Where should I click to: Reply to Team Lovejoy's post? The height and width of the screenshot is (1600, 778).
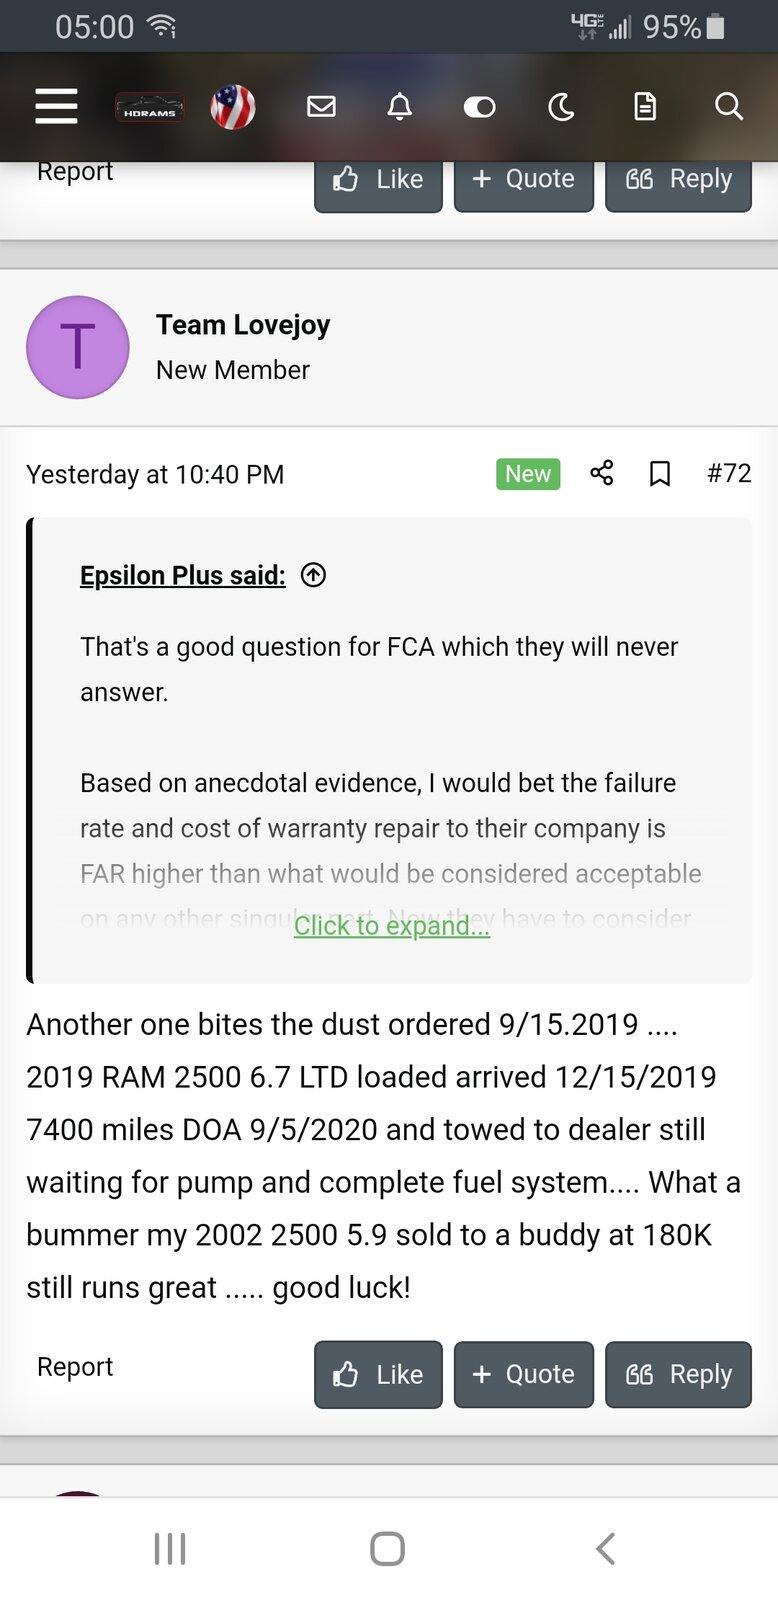[x=678, y=1374]
